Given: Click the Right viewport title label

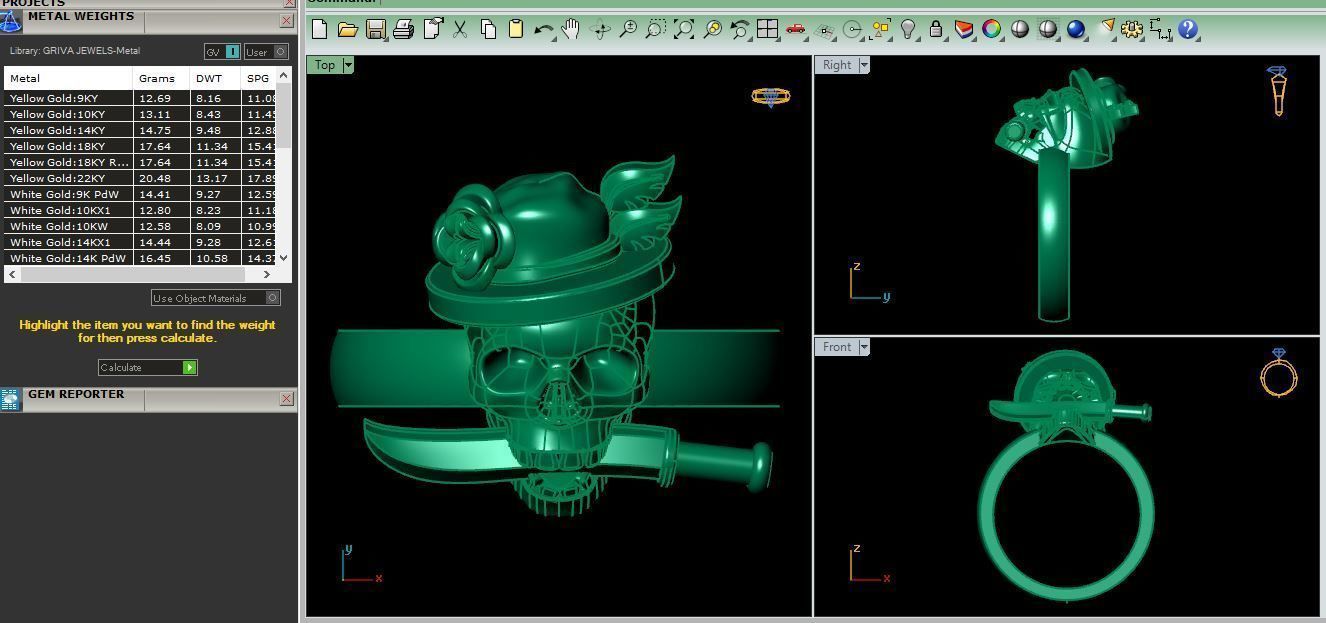Looking at the screenshot, I should point(837,65).
